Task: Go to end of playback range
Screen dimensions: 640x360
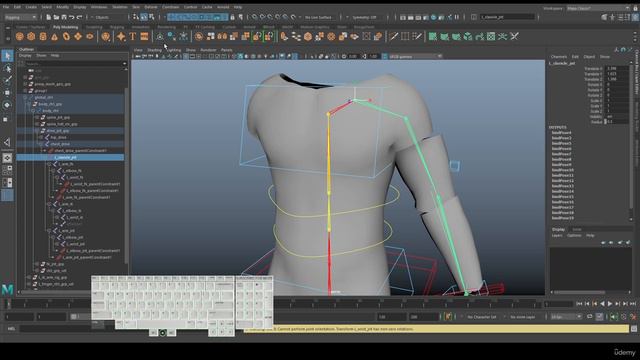Action: pyautogui.click(x=633, y=304)
